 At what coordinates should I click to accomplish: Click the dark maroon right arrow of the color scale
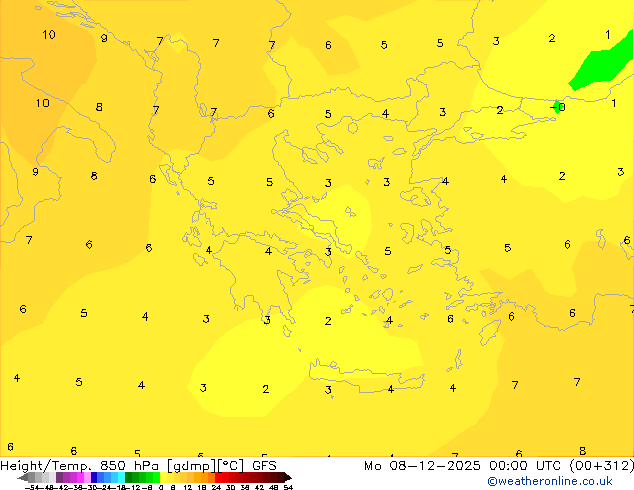point(288,478)
